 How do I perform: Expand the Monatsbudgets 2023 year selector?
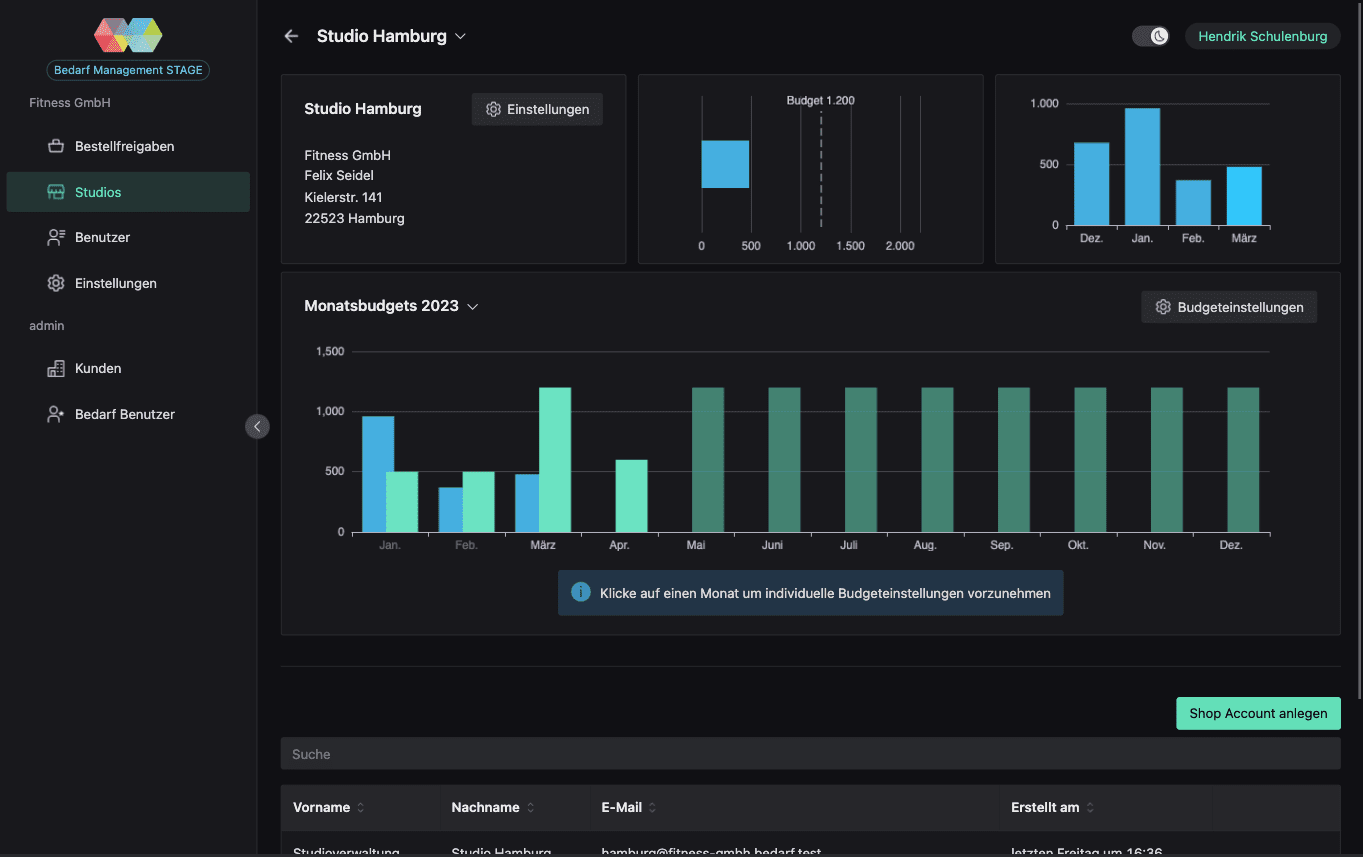pos(473,306)
